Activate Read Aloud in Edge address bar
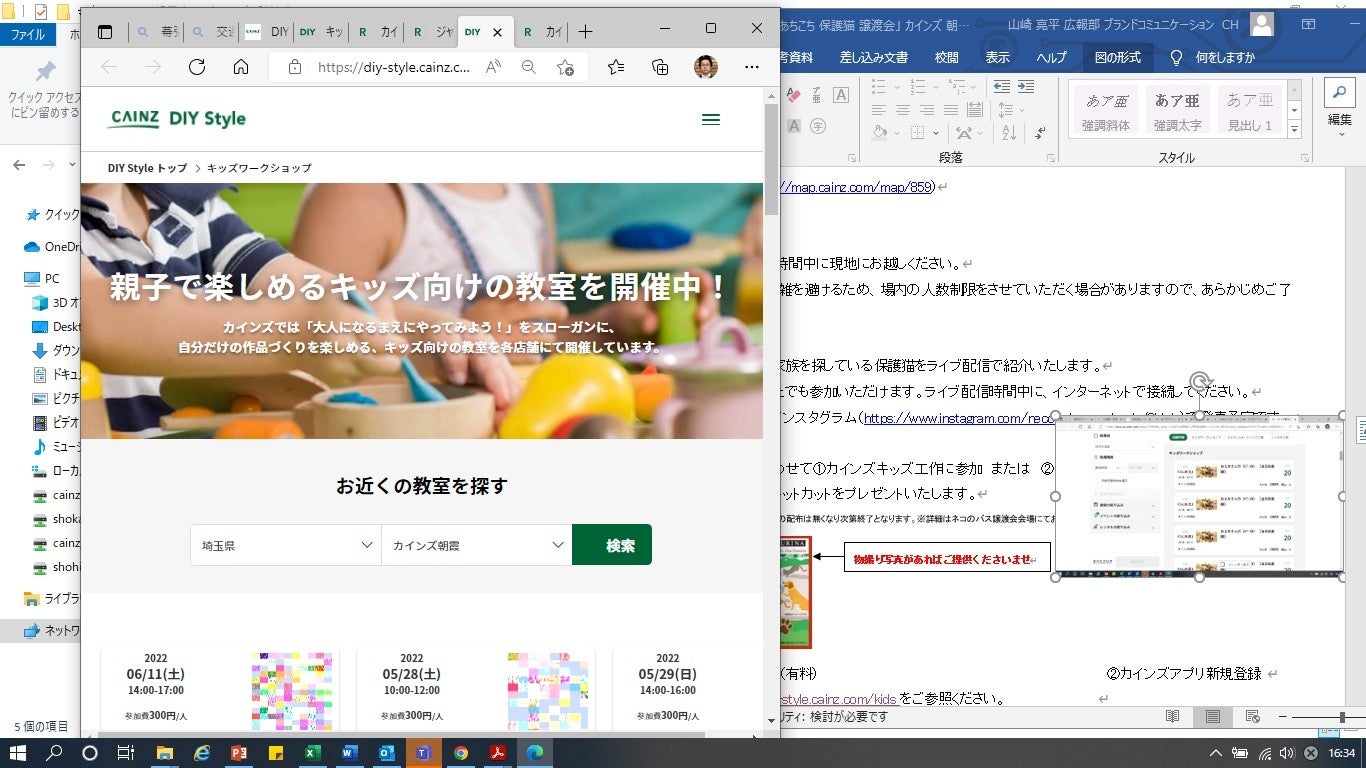1366x768 pixels. tap(493, 67)
